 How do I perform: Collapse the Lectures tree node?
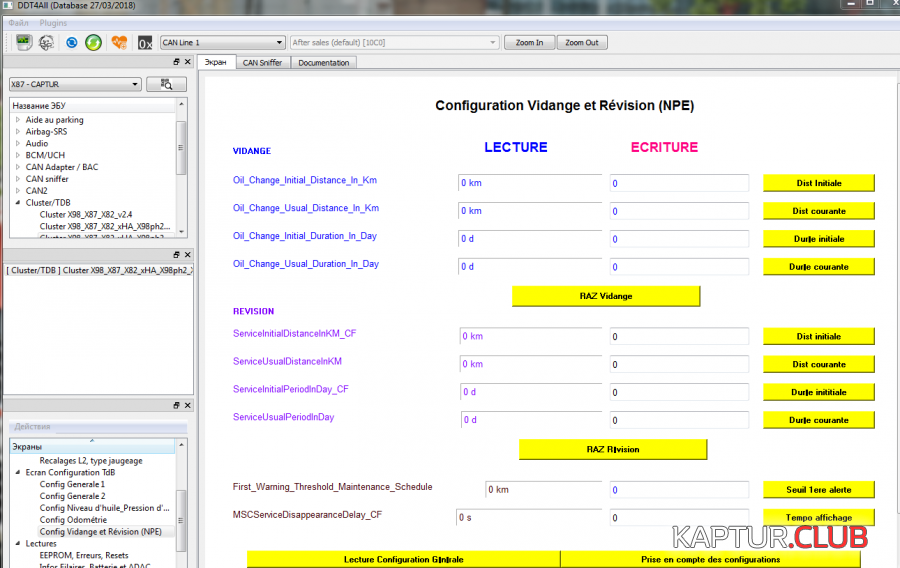coord(18,543)
